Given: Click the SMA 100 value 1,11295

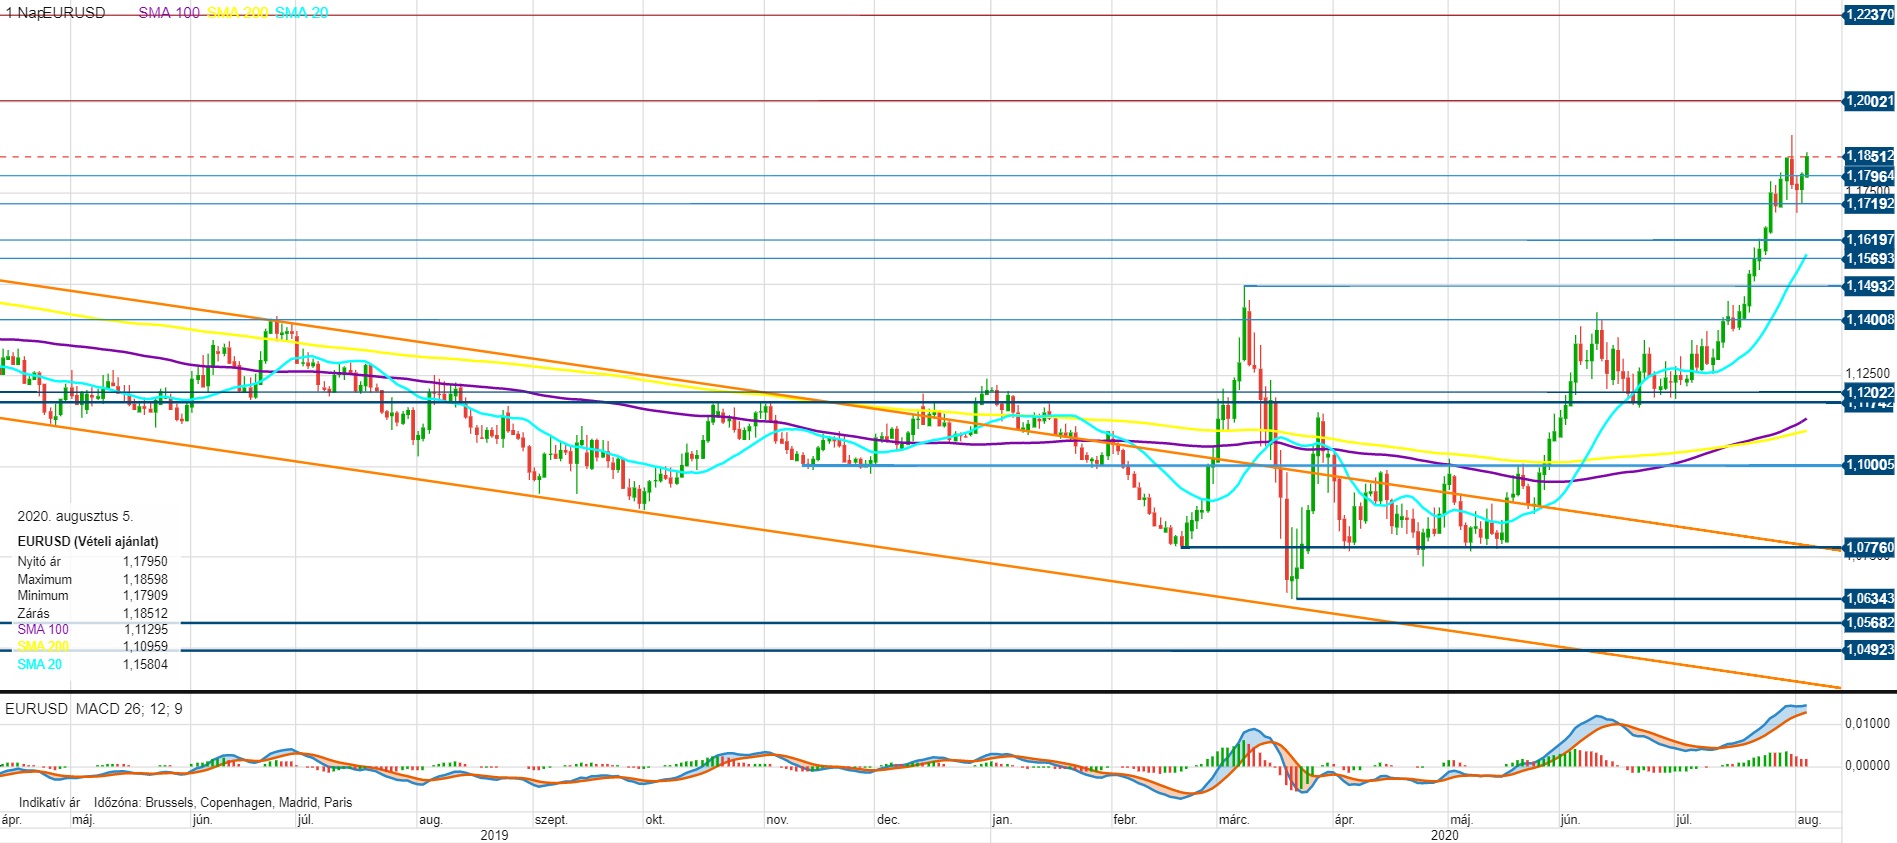Looking at the screenshot, I should (146, 629).
